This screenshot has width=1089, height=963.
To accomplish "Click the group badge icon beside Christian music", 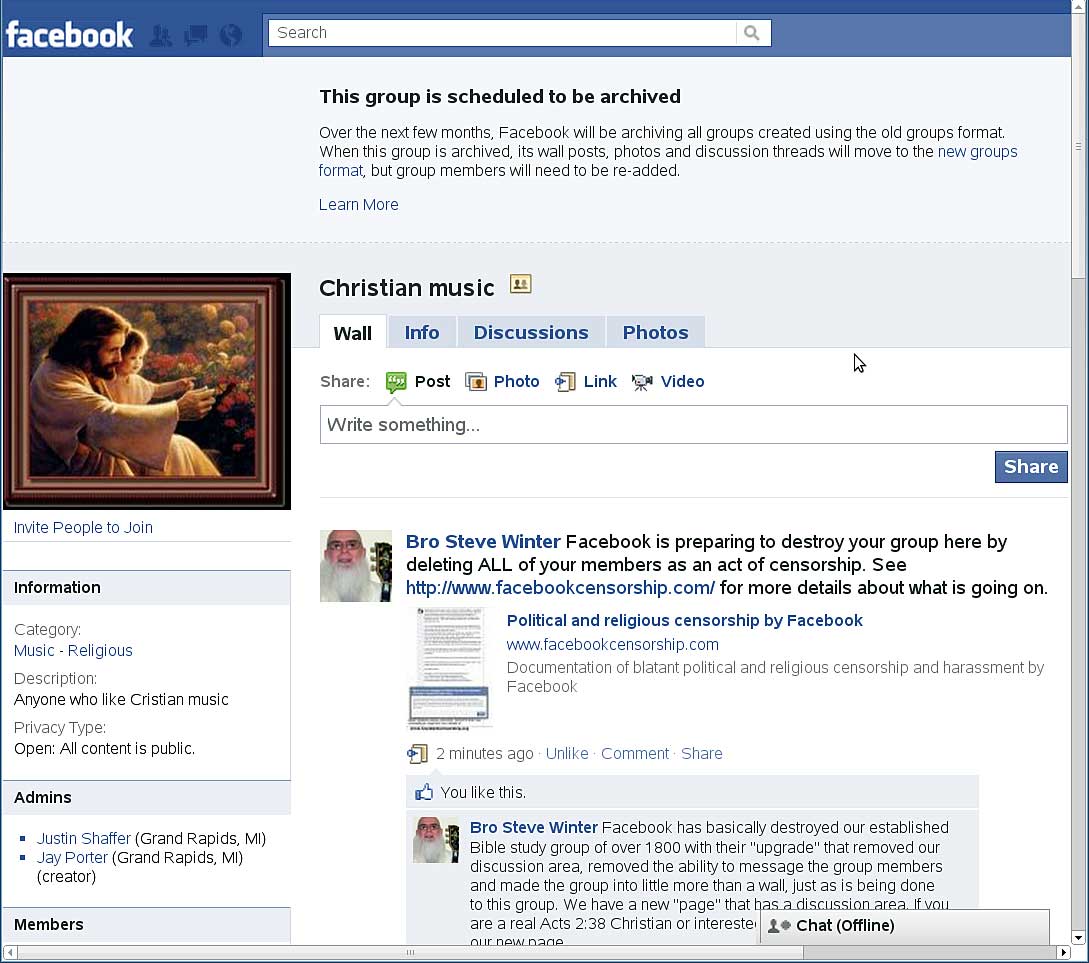I will 521,284.
